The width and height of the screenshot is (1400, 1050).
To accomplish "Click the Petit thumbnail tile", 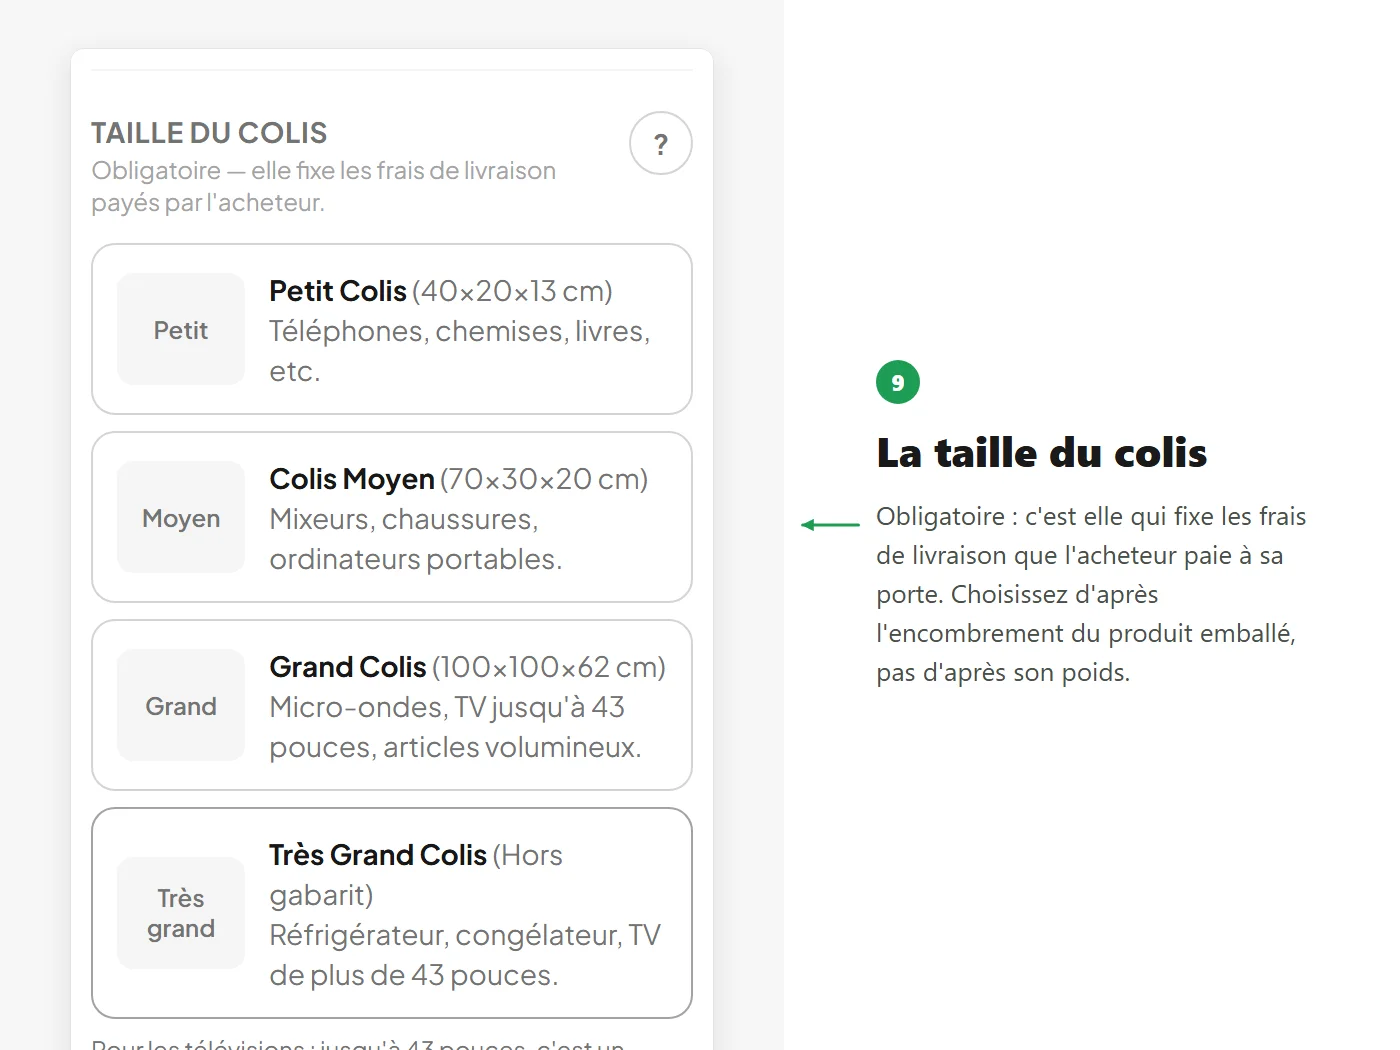I will tap(181, 329).
